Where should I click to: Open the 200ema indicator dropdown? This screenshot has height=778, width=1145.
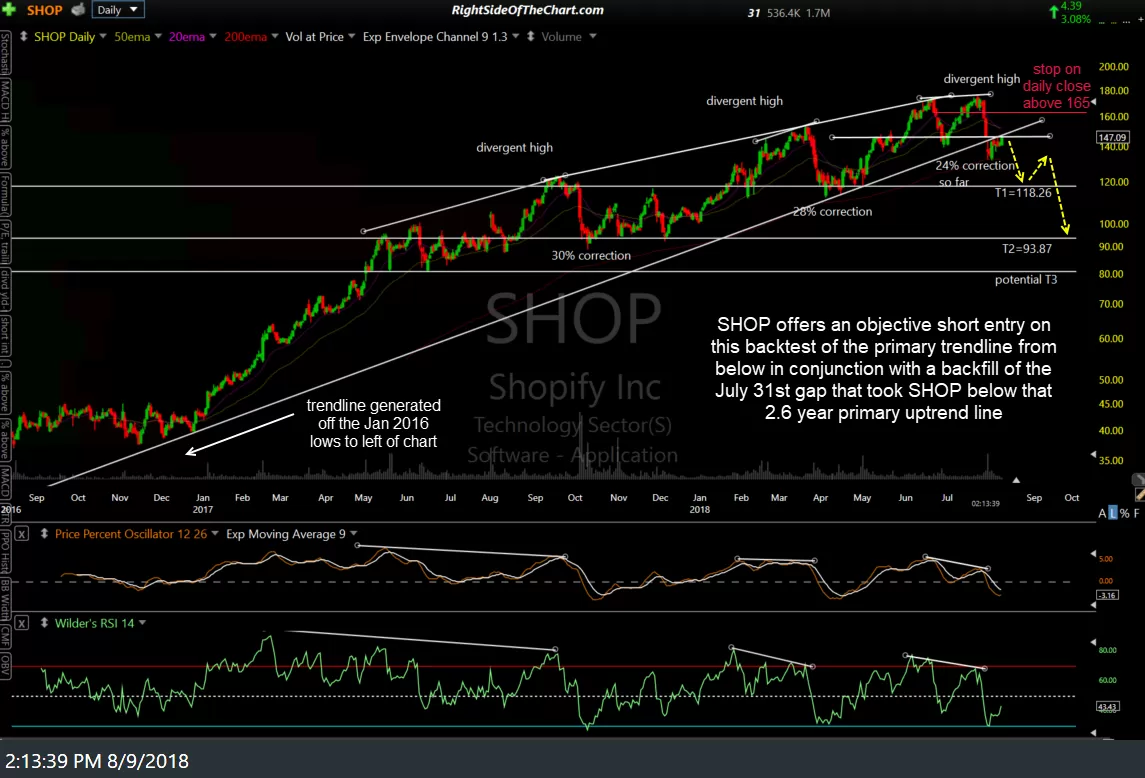pyautogui.click(x=275, y=36)
